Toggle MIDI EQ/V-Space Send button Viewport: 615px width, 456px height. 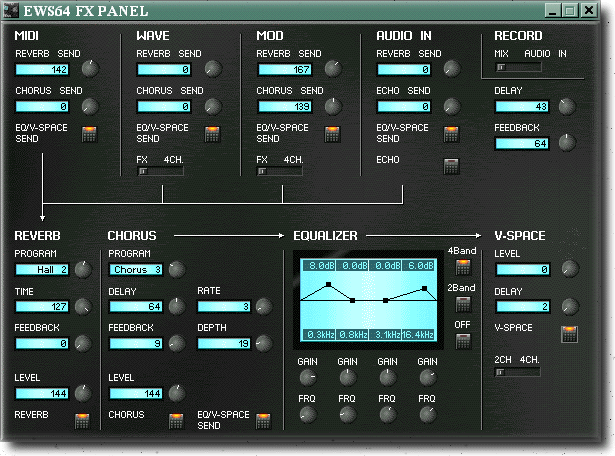tap(89, 134)
